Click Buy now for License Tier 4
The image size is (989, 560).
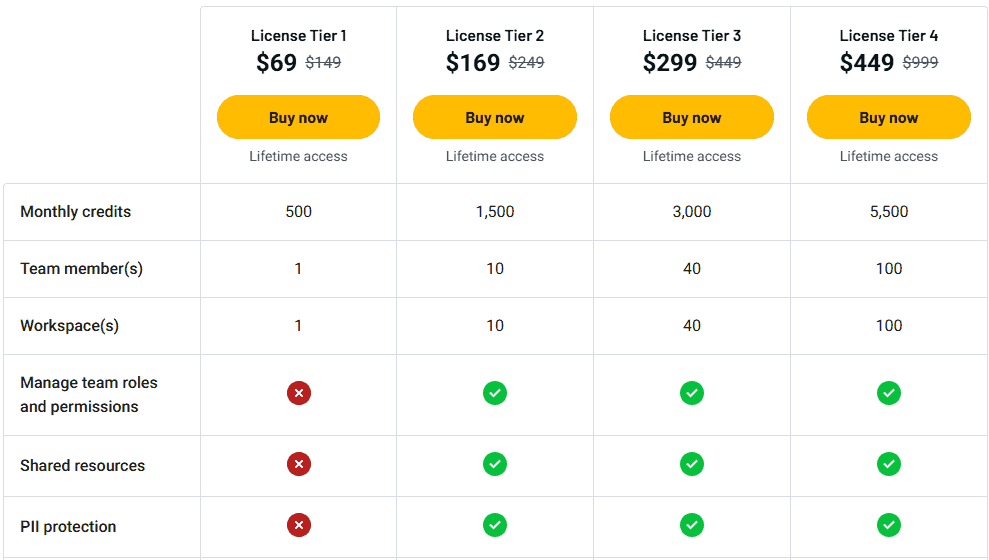coord(889,117)
